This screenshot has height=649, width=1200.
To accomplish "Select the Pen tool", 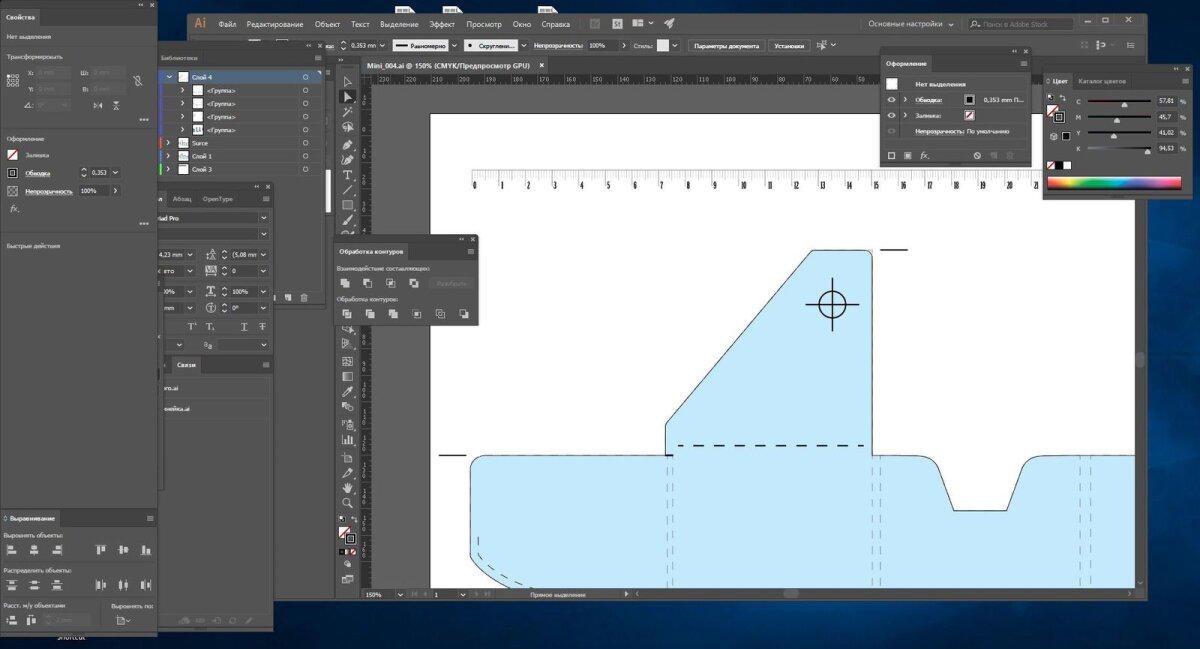I will tap(347, 143).
